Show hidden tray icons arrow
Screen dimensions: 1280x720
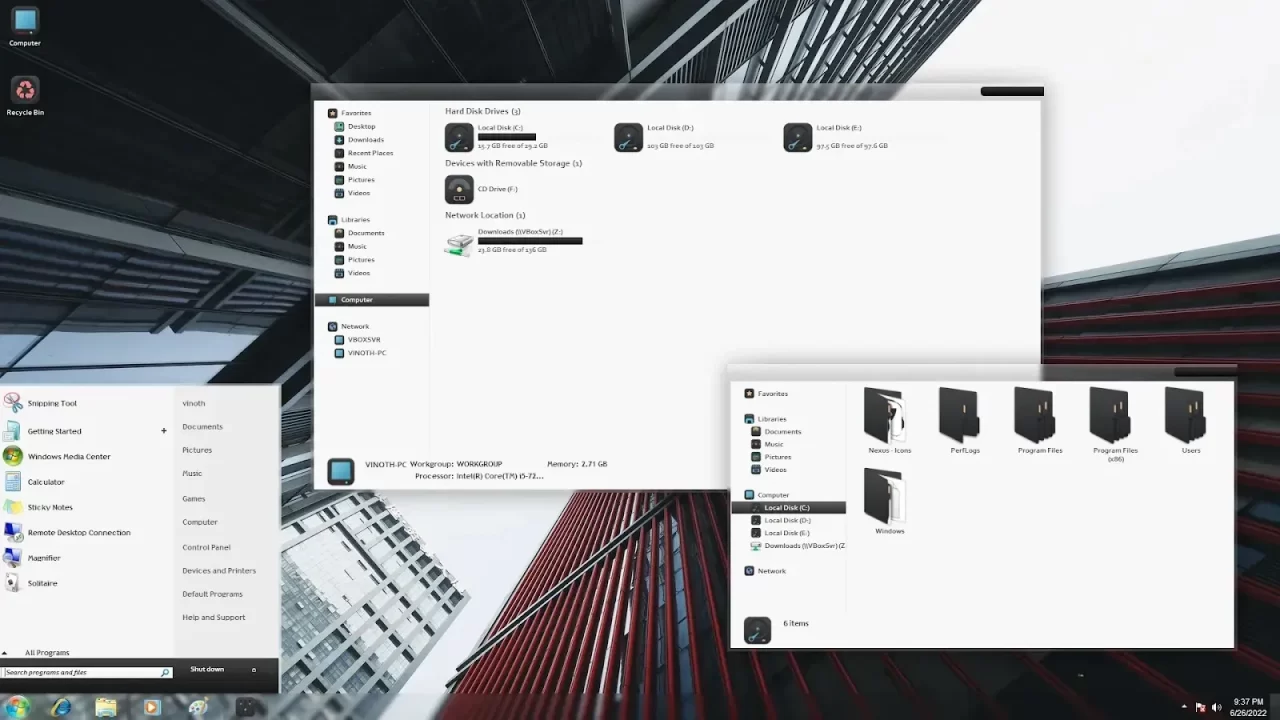pyautogui.click(x=1184, y=707)
